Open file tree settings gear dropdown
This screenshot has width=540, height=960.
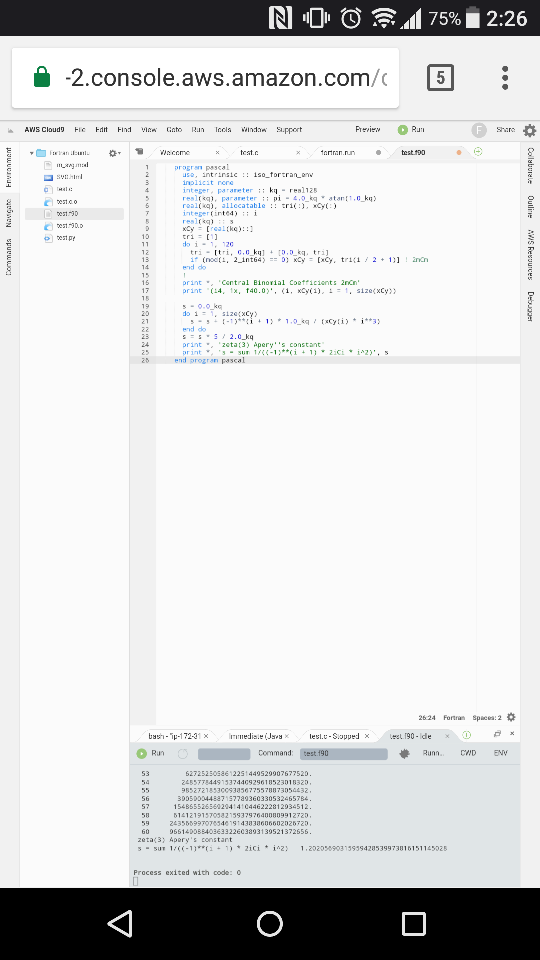tap(114, 153)
